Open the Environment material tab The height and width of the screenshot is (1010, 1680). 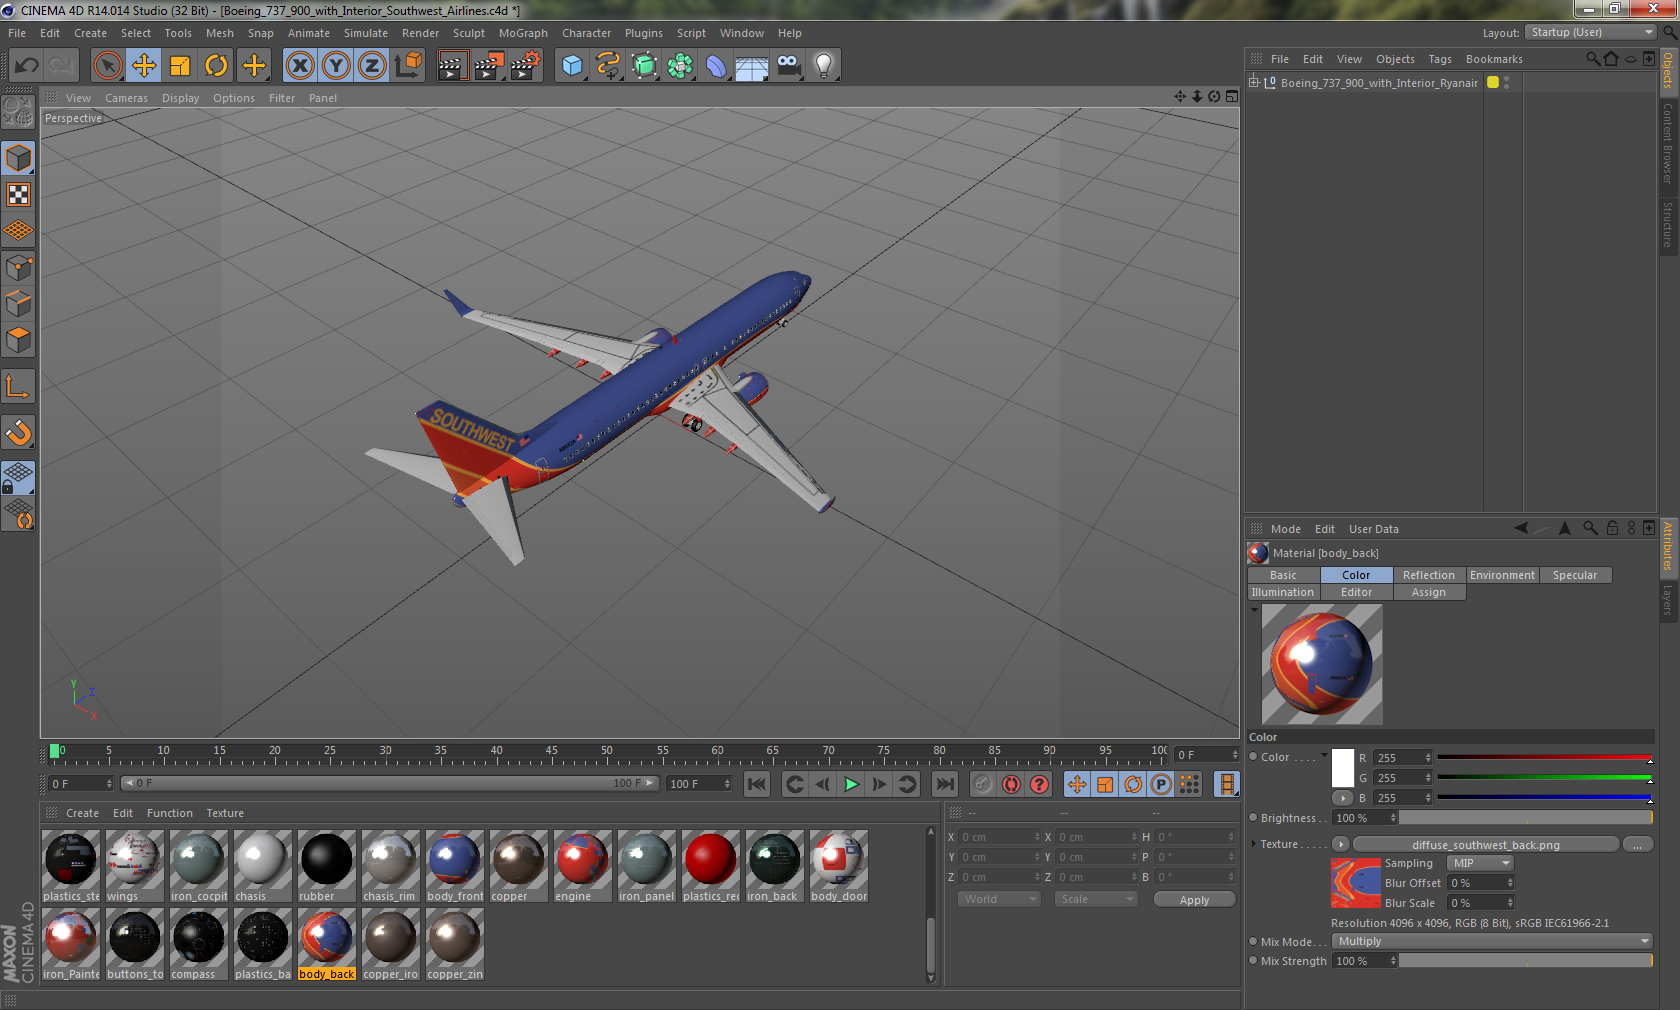pos(1502,575)
